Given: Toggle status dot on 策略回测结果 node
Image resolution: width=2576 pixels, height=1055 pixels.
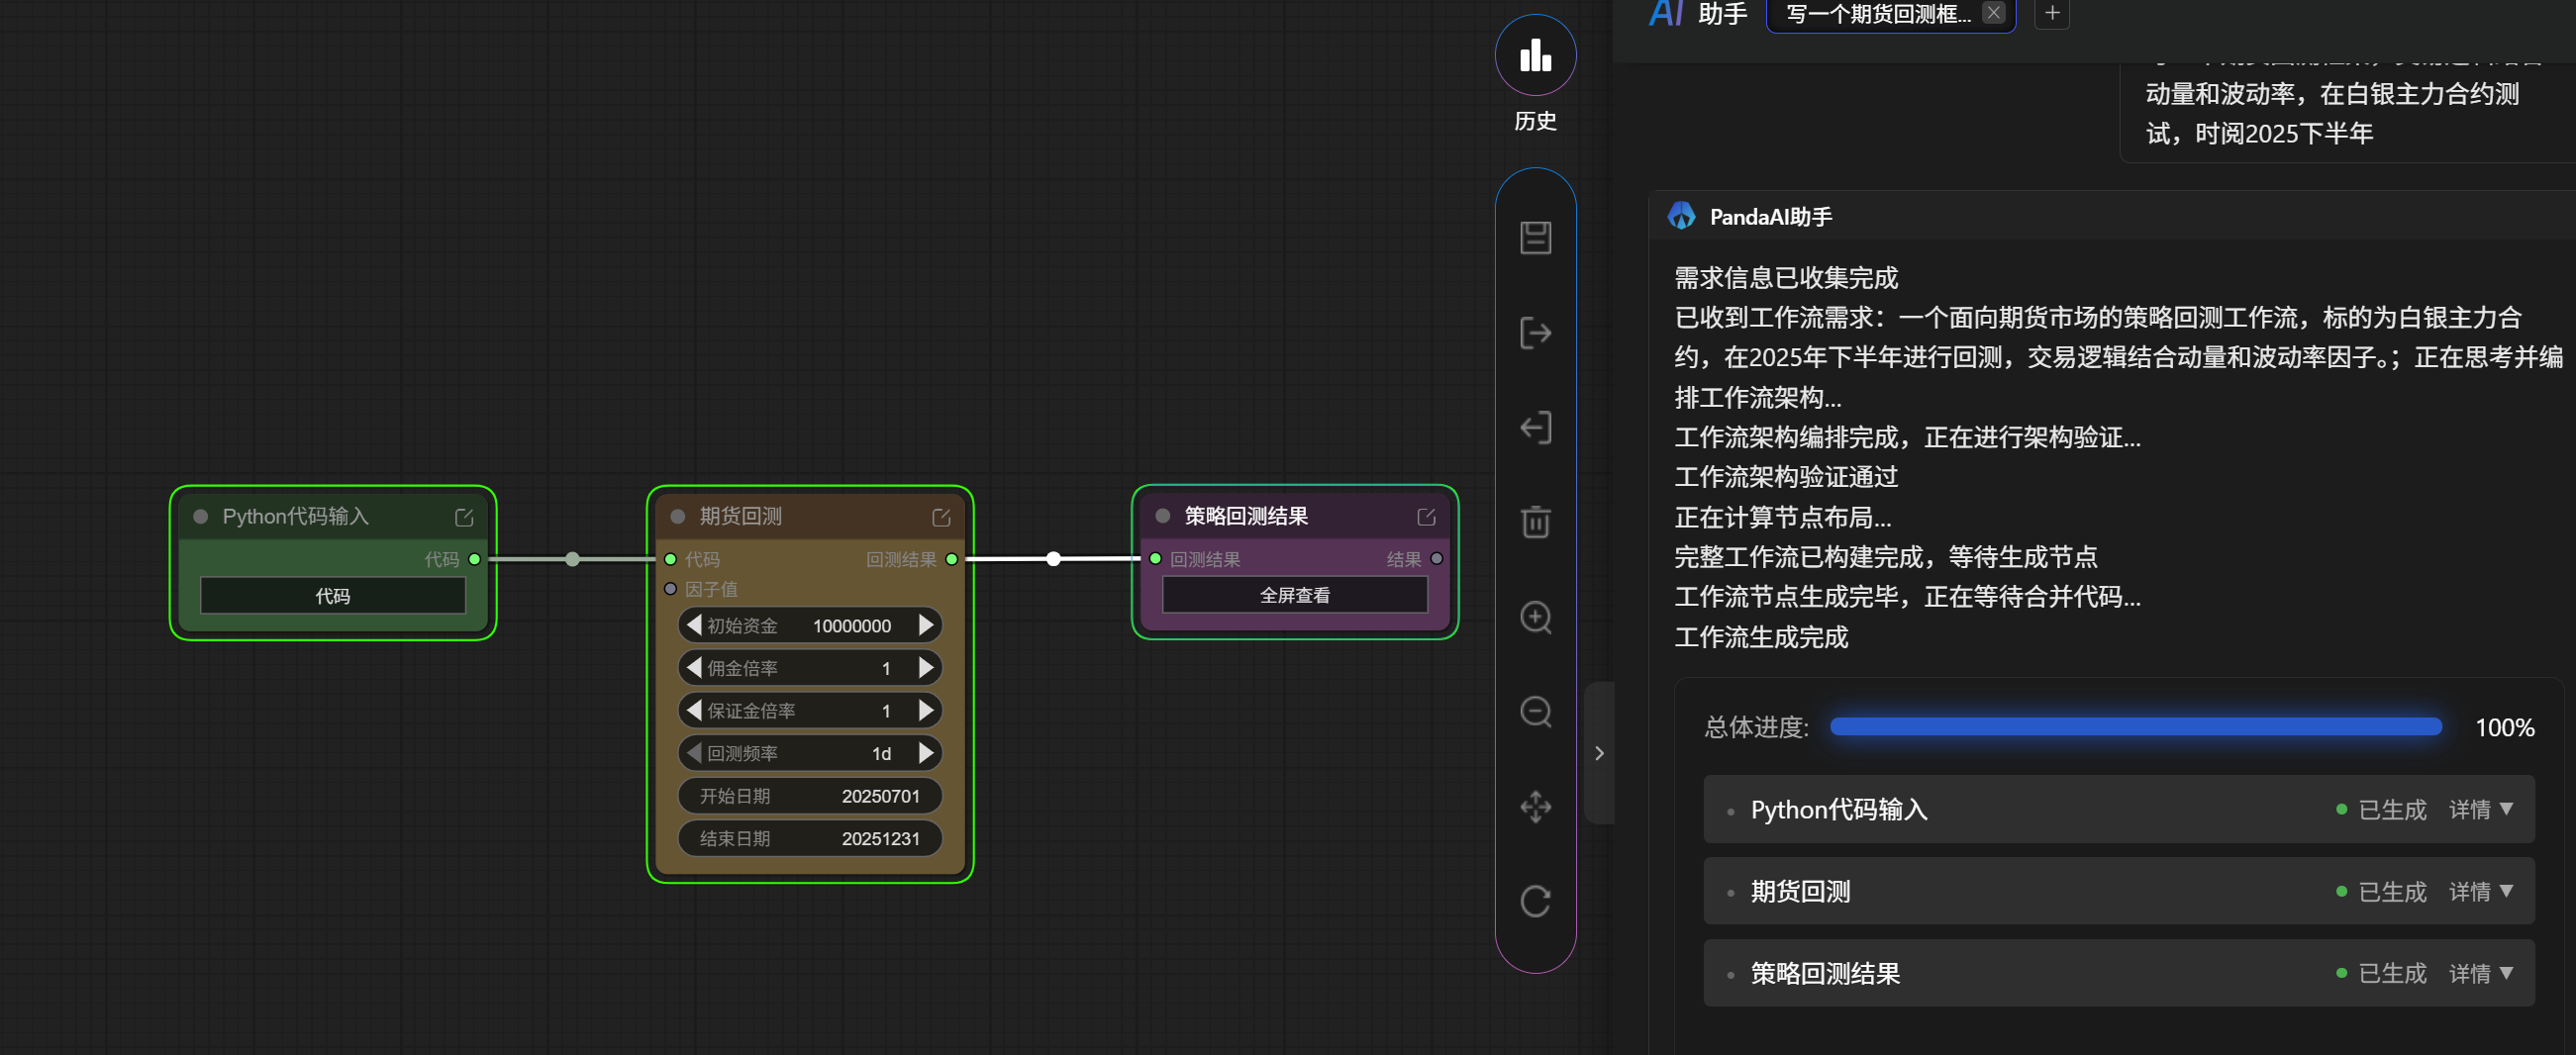Looking at the screenshot, I should [x=1162, y=516].
